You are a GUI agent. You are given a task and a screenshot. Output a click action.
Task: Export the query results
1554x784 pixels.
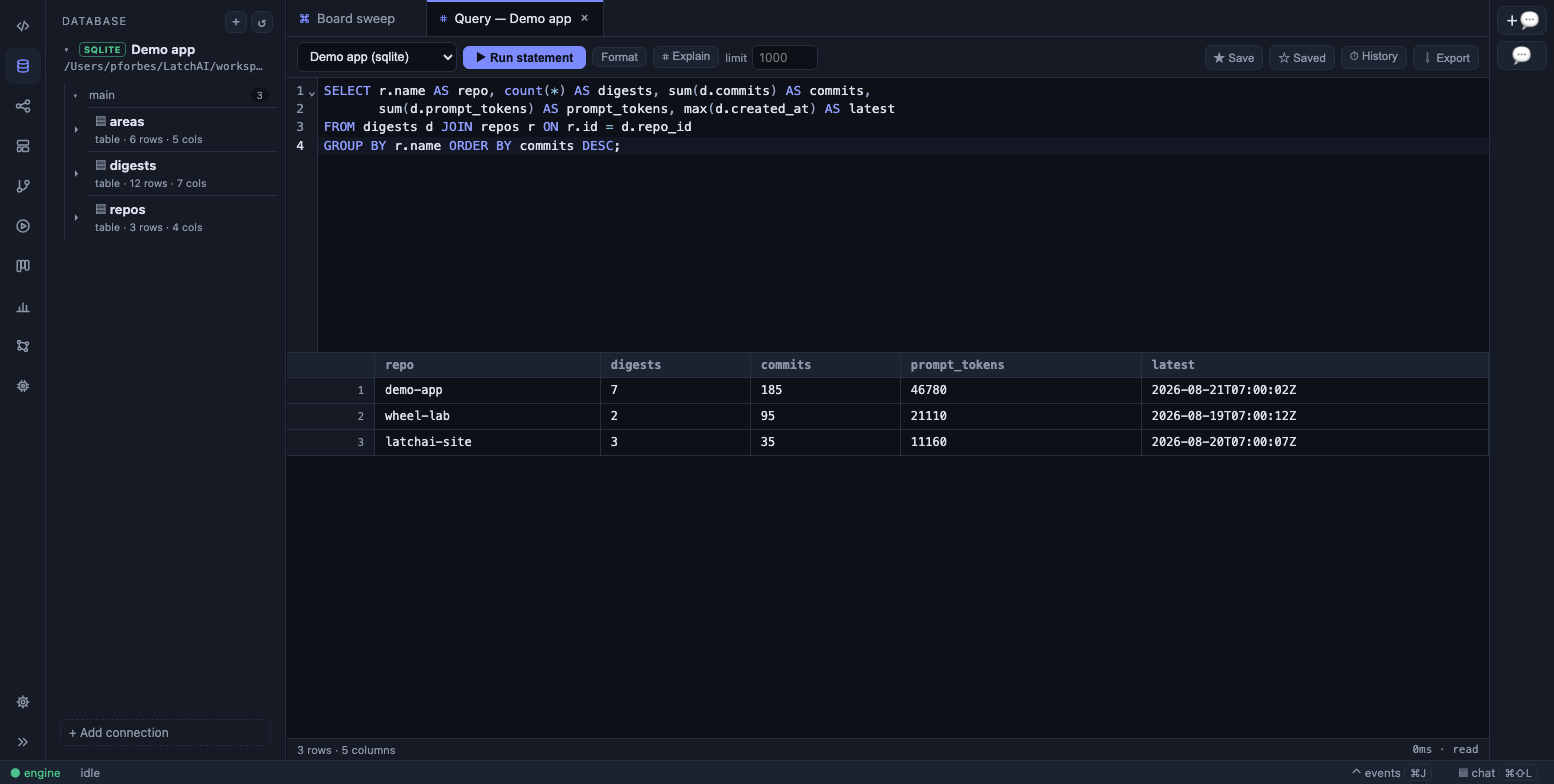point(1446,58)
